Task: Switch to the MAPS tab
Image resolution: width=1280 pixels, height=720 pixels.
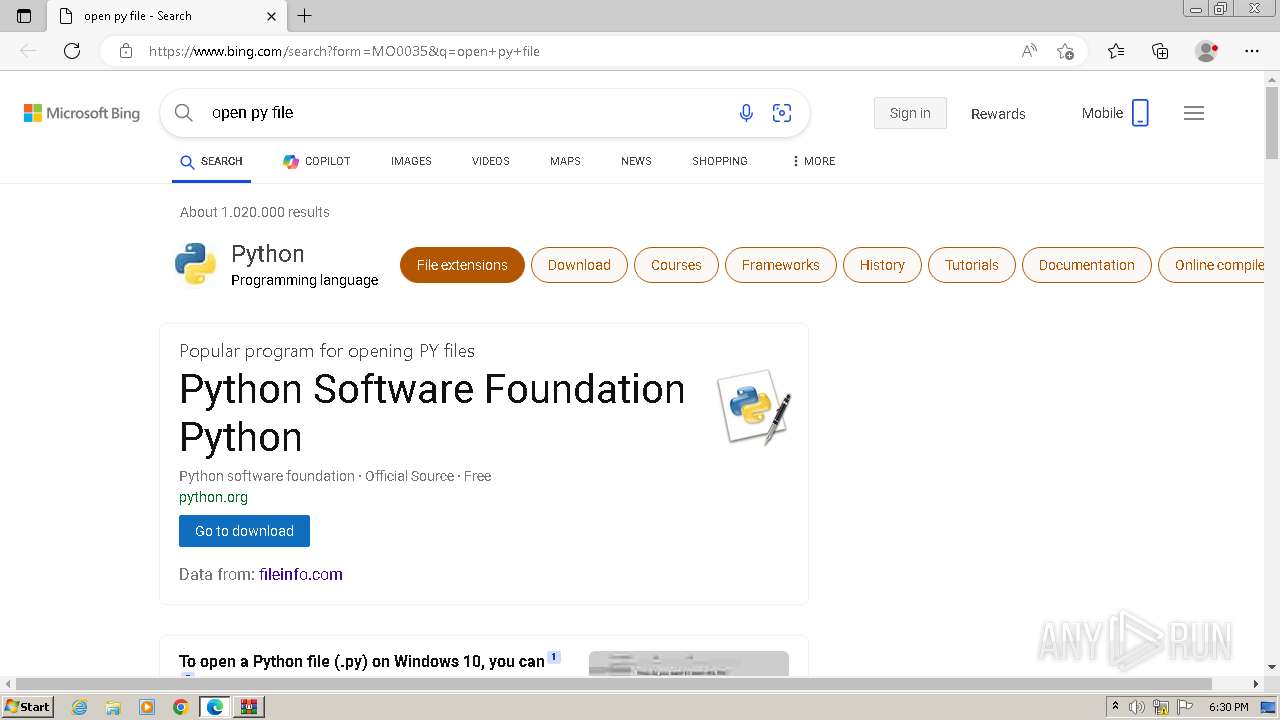Action: (565, 161)
